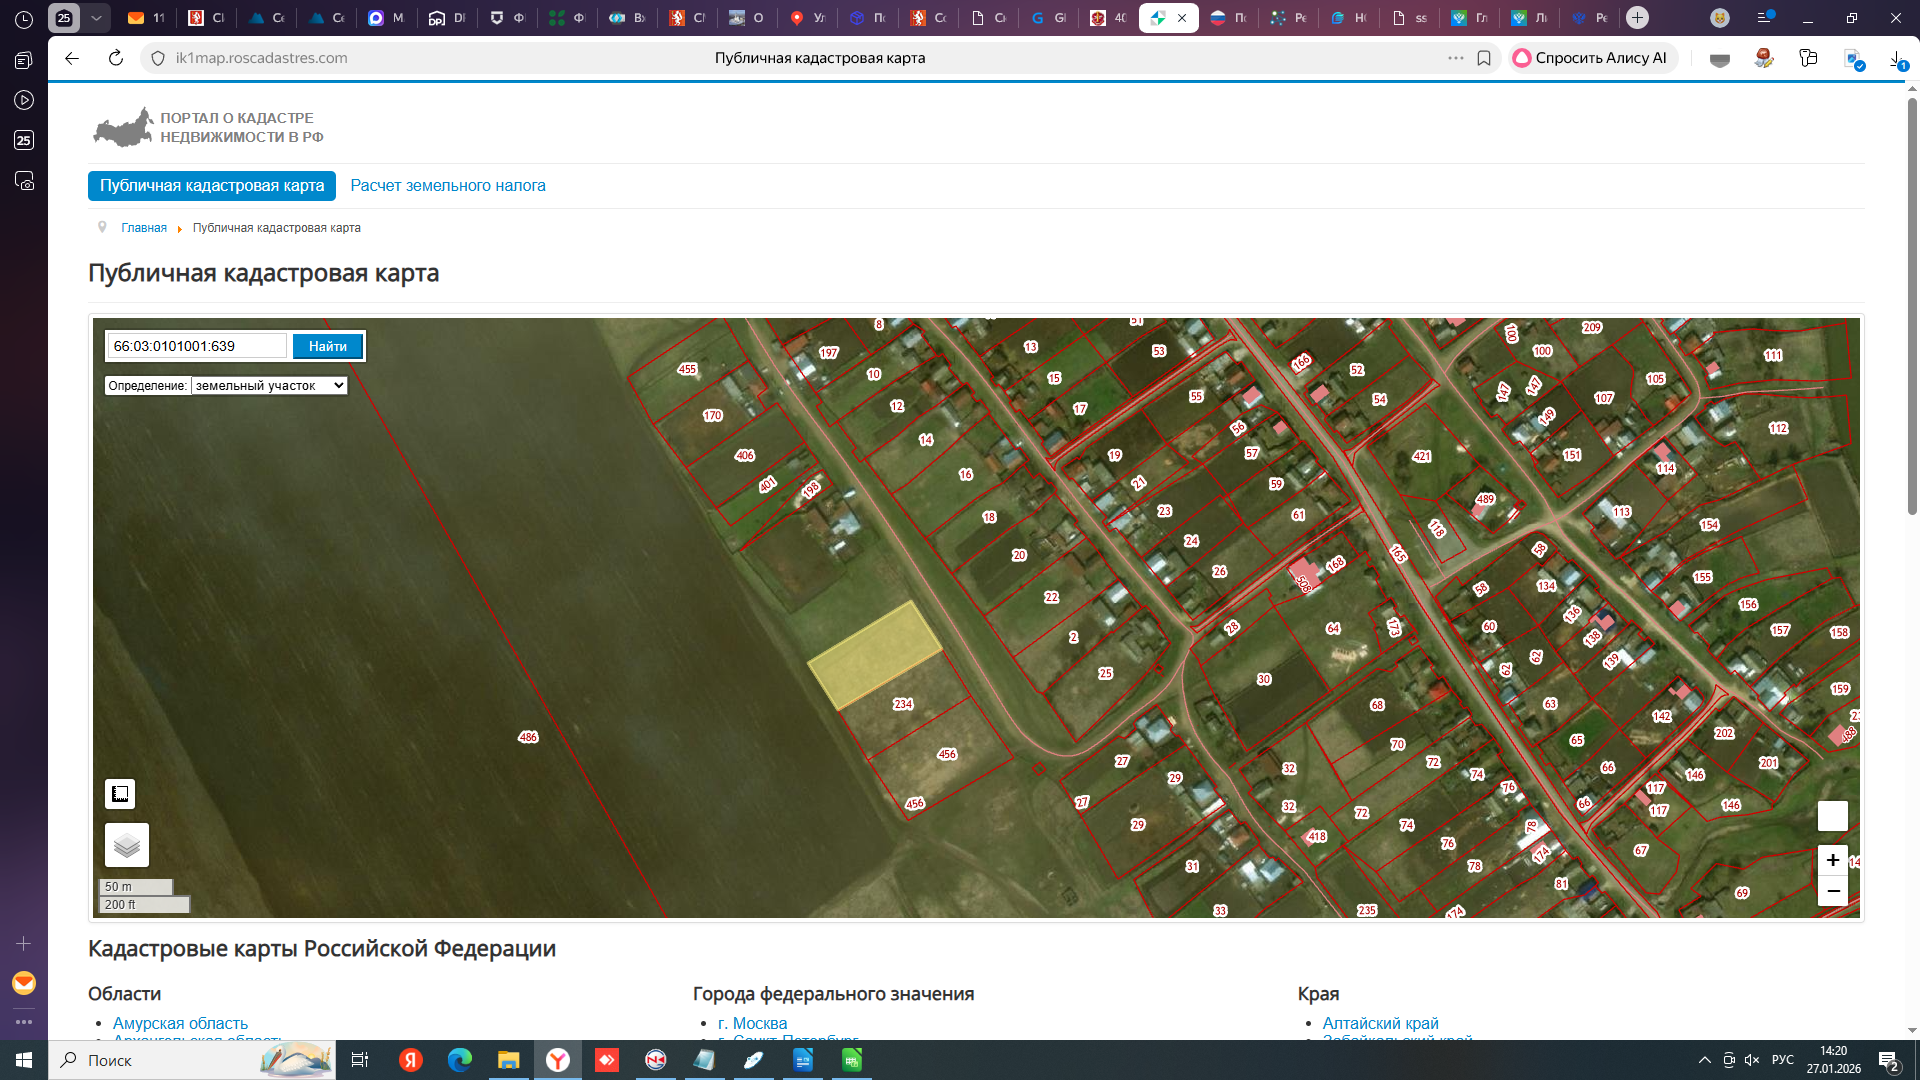Click the browser back arrow

72,58
